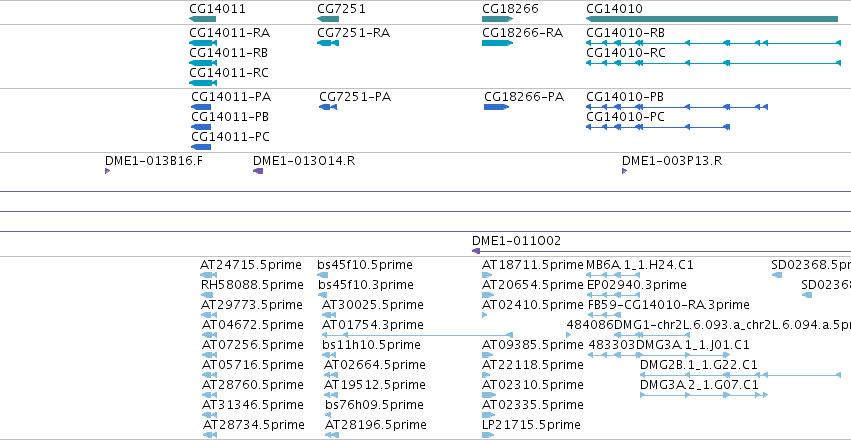Select the CG14010 gene bar
The image size is (851, 440).
[712, 19]
